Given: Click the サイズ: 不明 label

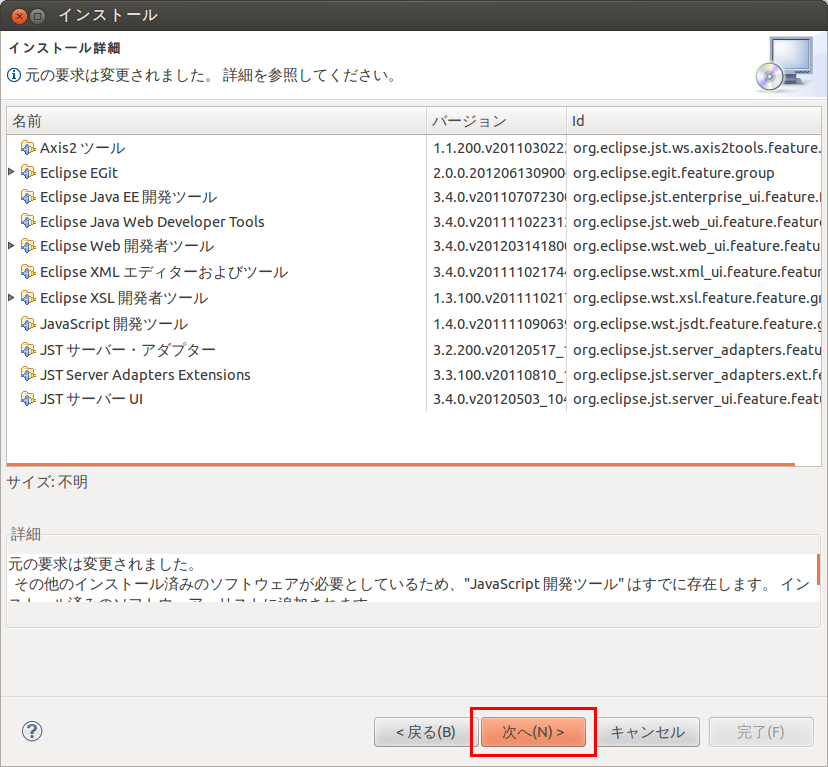Looking at the screenshot, I should (48, 482).
